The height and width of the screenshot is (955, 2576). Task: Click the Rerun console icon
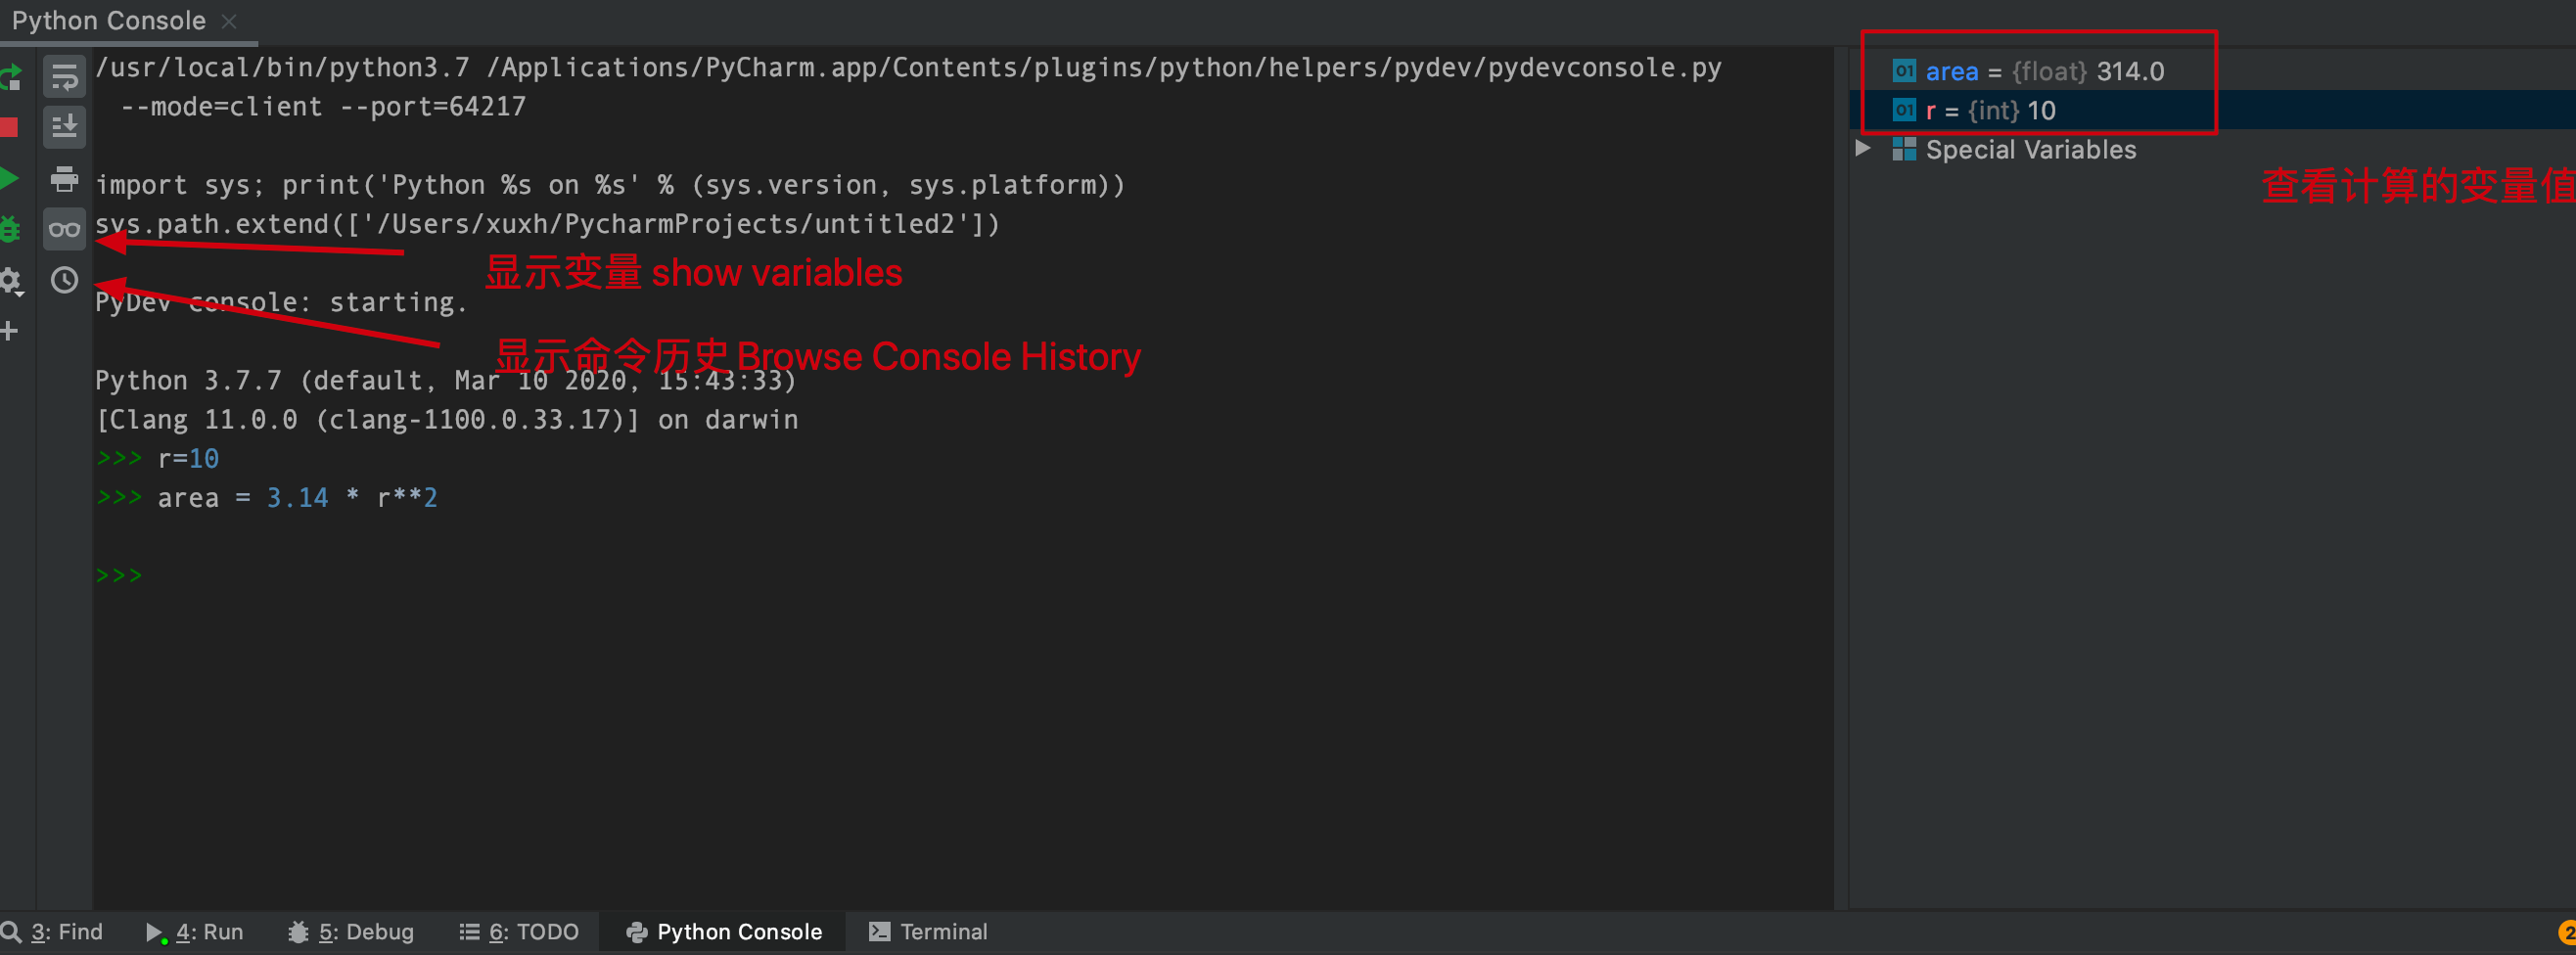pos(10,77)
